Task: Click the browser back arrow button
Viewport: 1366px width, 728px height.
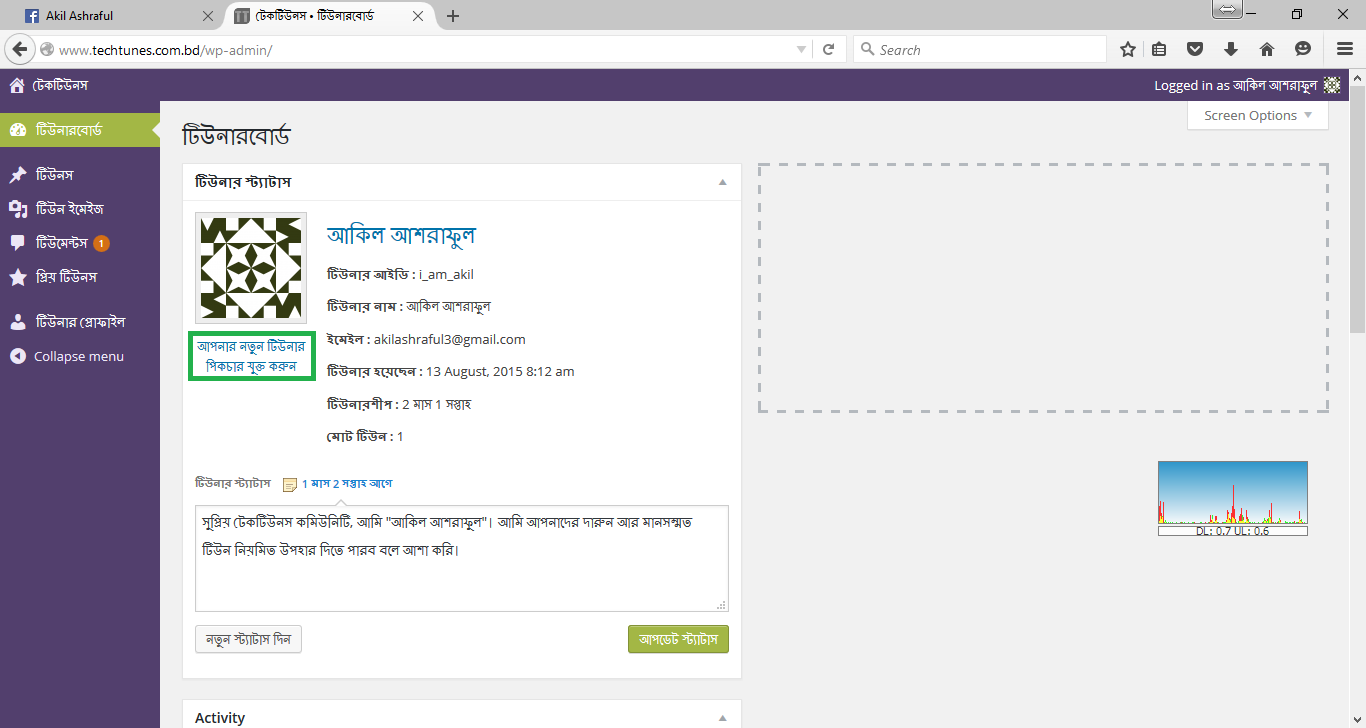Action: [x=18, y=49]
